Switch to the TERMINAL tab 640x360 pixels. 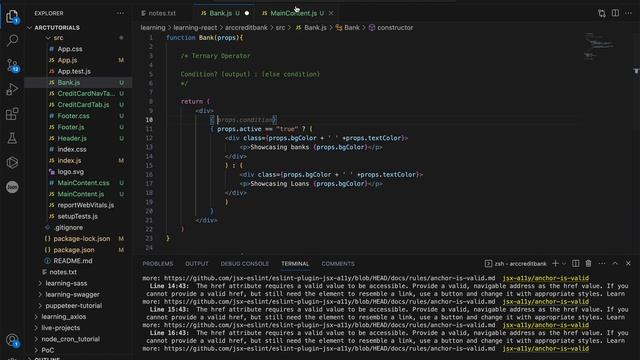295,264
